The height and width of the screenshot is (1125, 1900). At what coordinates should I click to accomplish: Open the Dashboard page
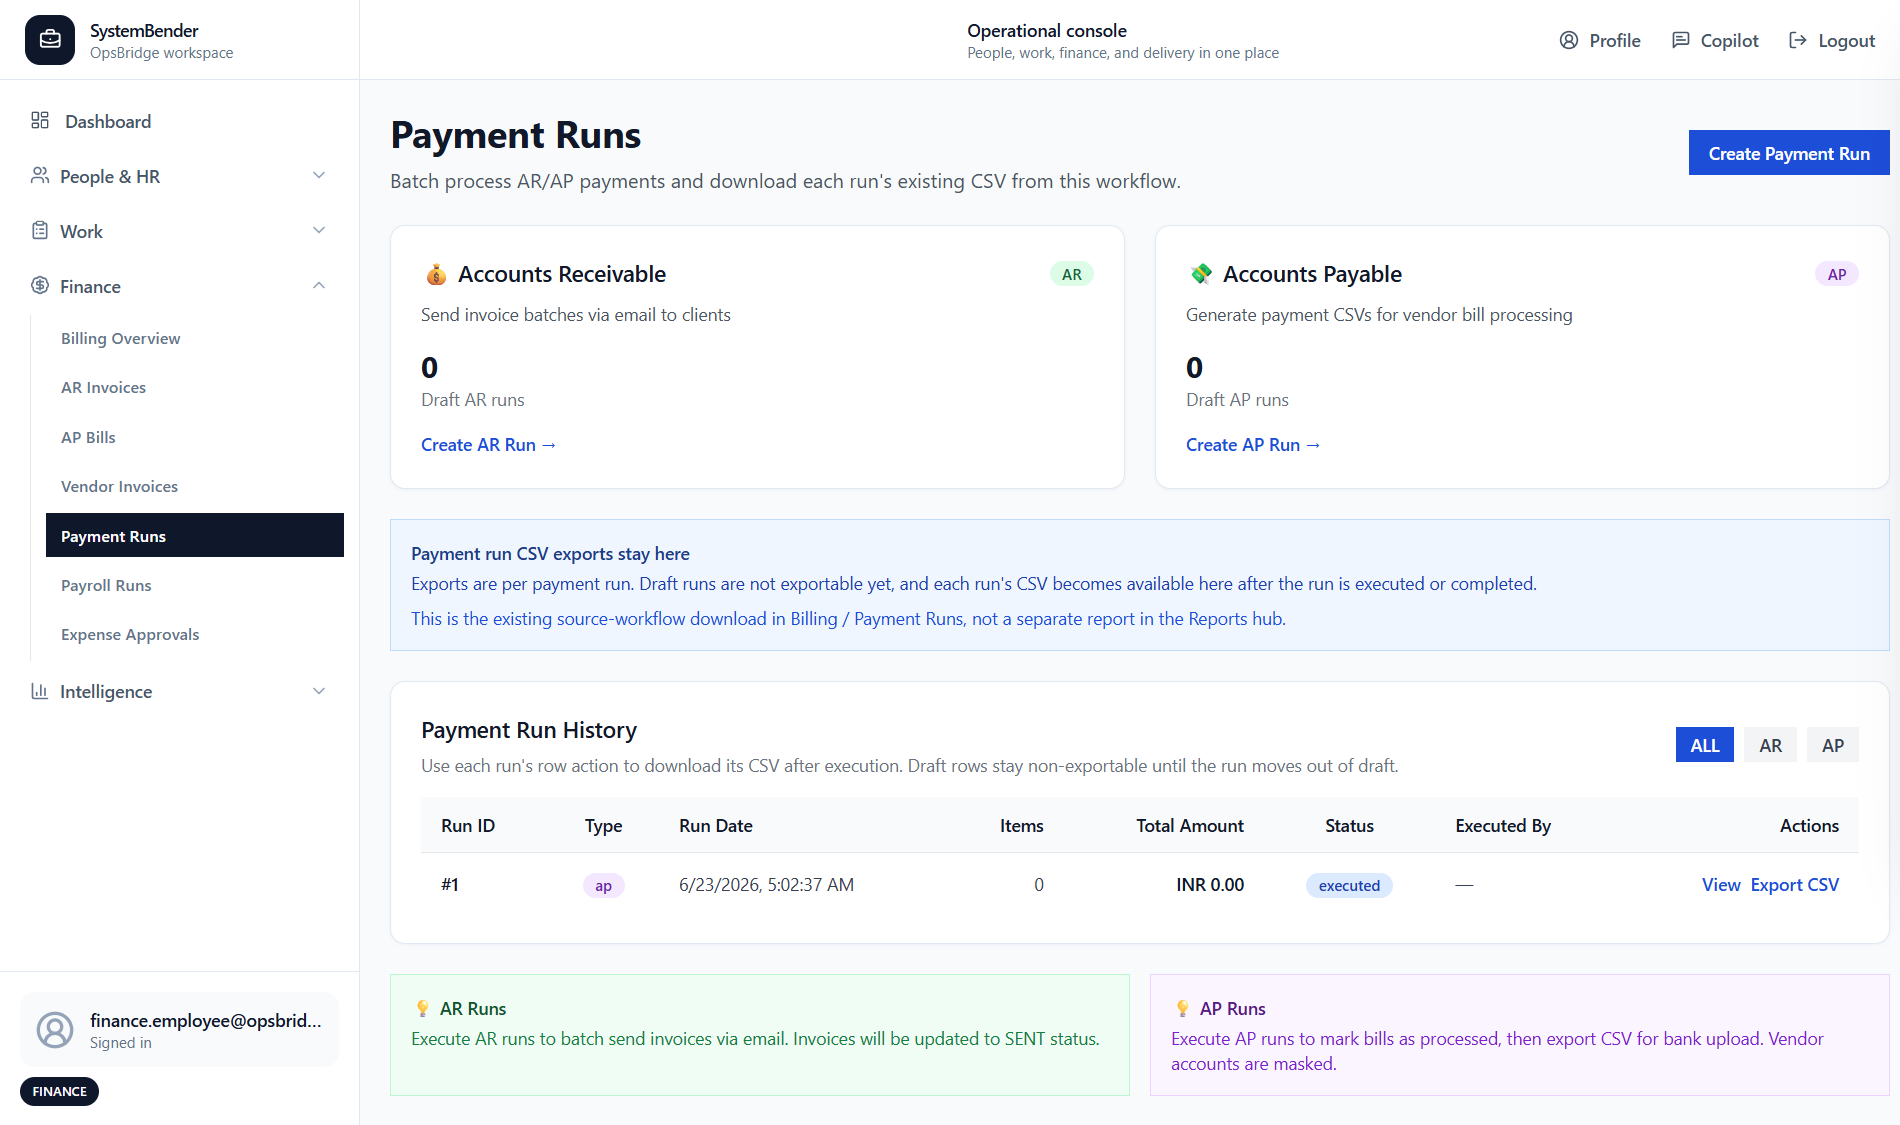click(108, 121)
